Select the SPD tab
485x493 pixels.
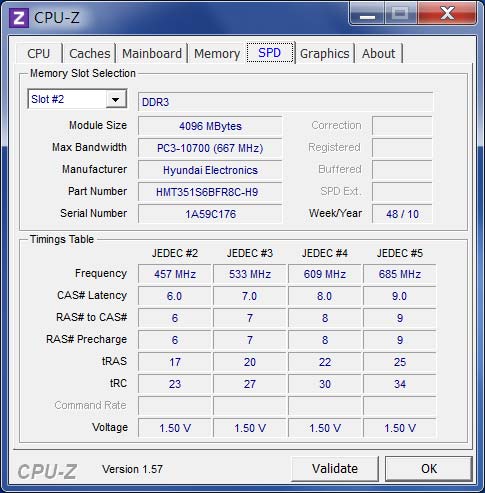coord(270,52)
